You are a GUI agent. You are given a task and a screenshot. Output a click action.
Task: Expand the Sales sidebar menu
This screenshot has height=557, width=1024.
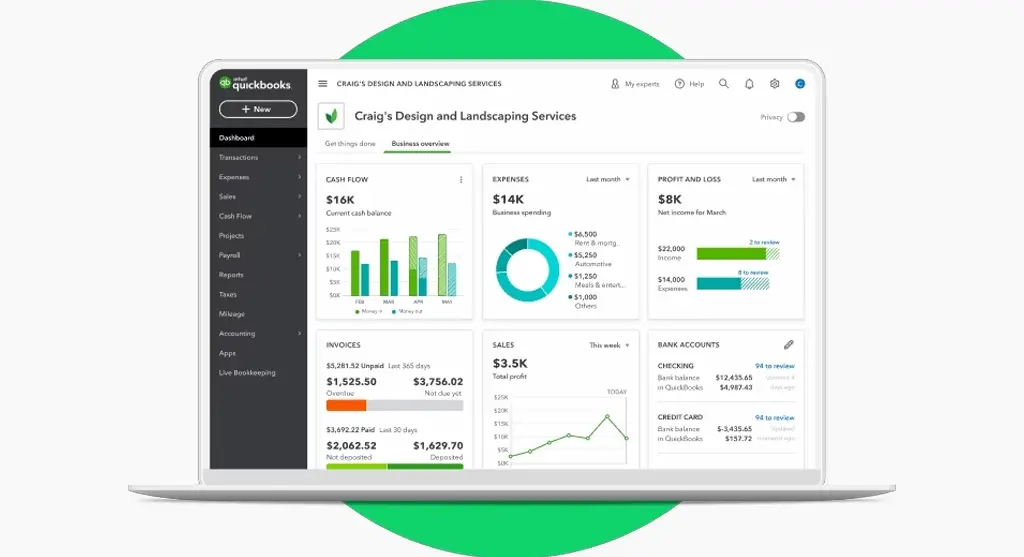259,197
